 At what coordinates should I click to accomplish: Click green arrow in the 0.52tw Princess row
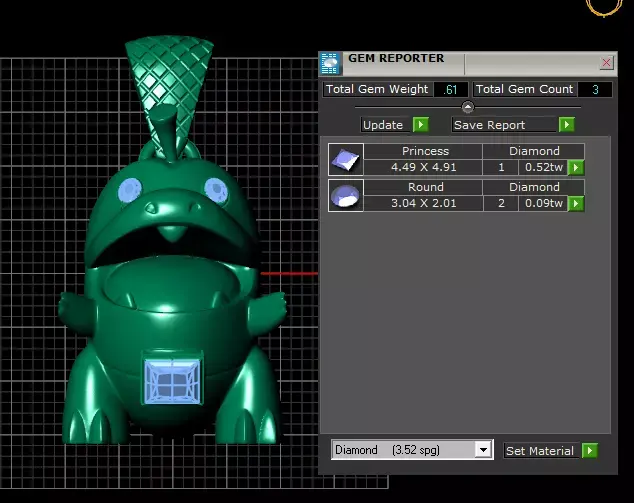coord(576,167)
